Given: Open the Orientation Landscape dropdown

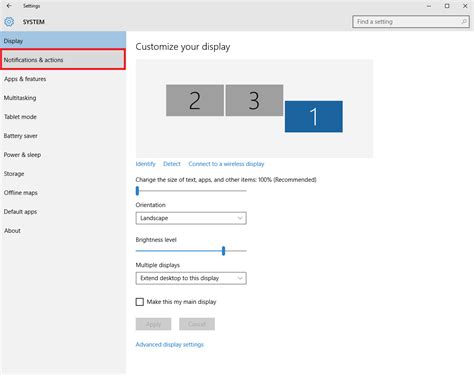Looking at the screenshot, I should pyautogui.click(x=191, y=218).
